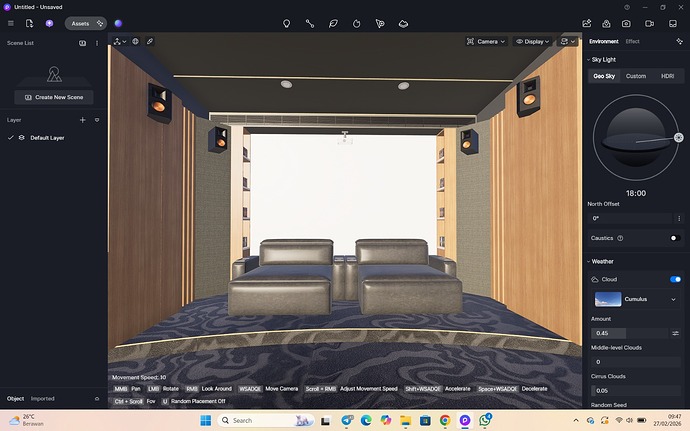Image resolution: width=690 pixels, height=431 pixels.
Task: Click the Amount settings slider icon
Action: [x=676, y=333]
